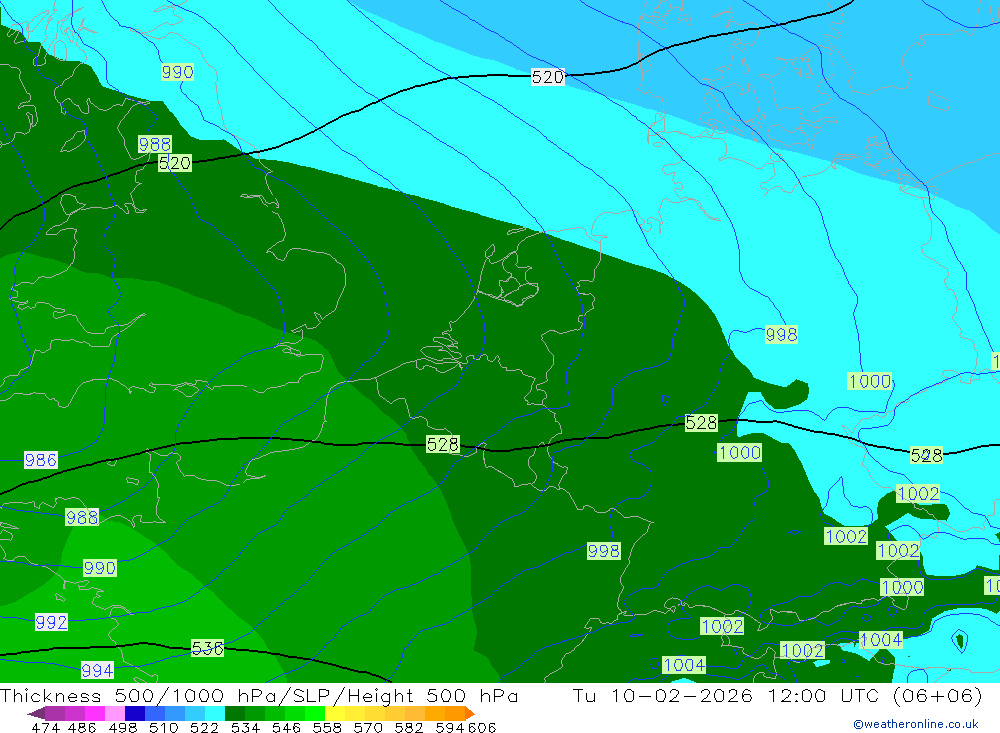Click the 536 height contour label
This screenshot has width=1000, height=733.
[208, 649]
